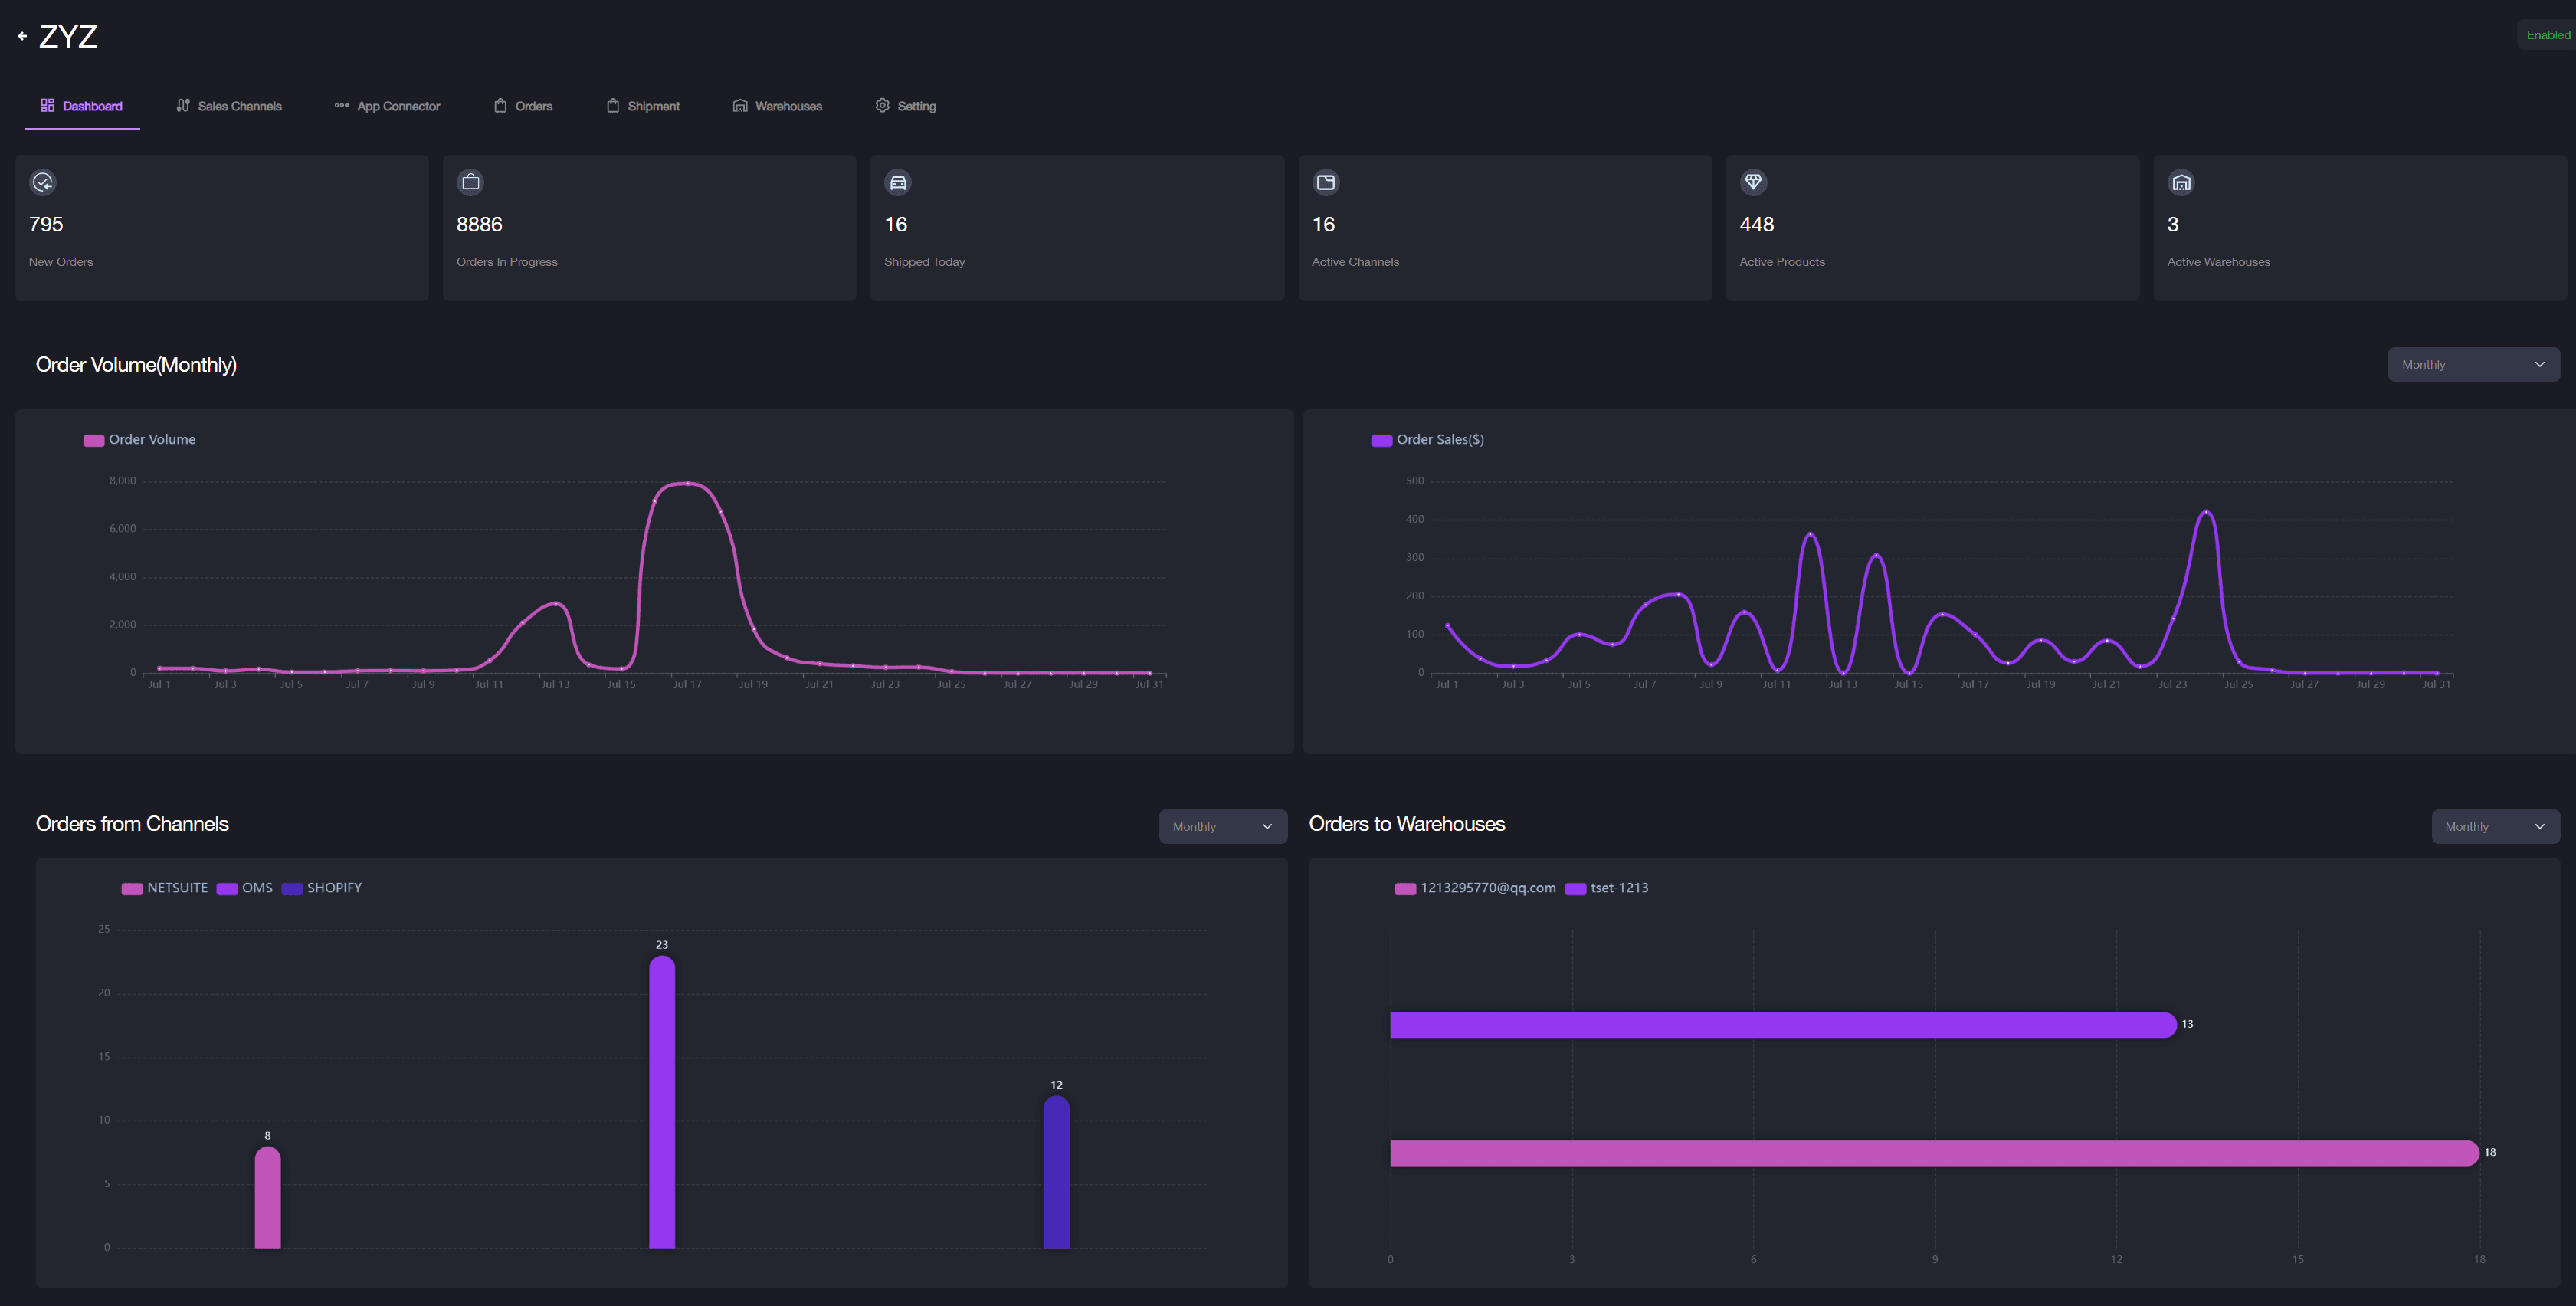Image resolution: width=2576 pixels, height=1306 pixels.
Task: Click the Settings gear icon
Action: pyautogui.click(x=883, y=105)
